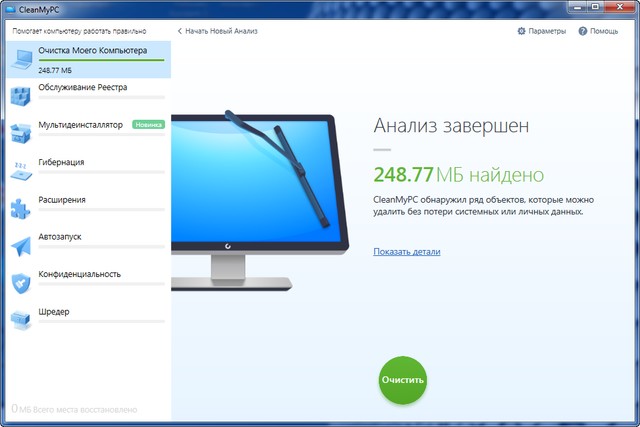
Task: Click the Гибернация sleeping laptop icon
Action: click(20, 171)
